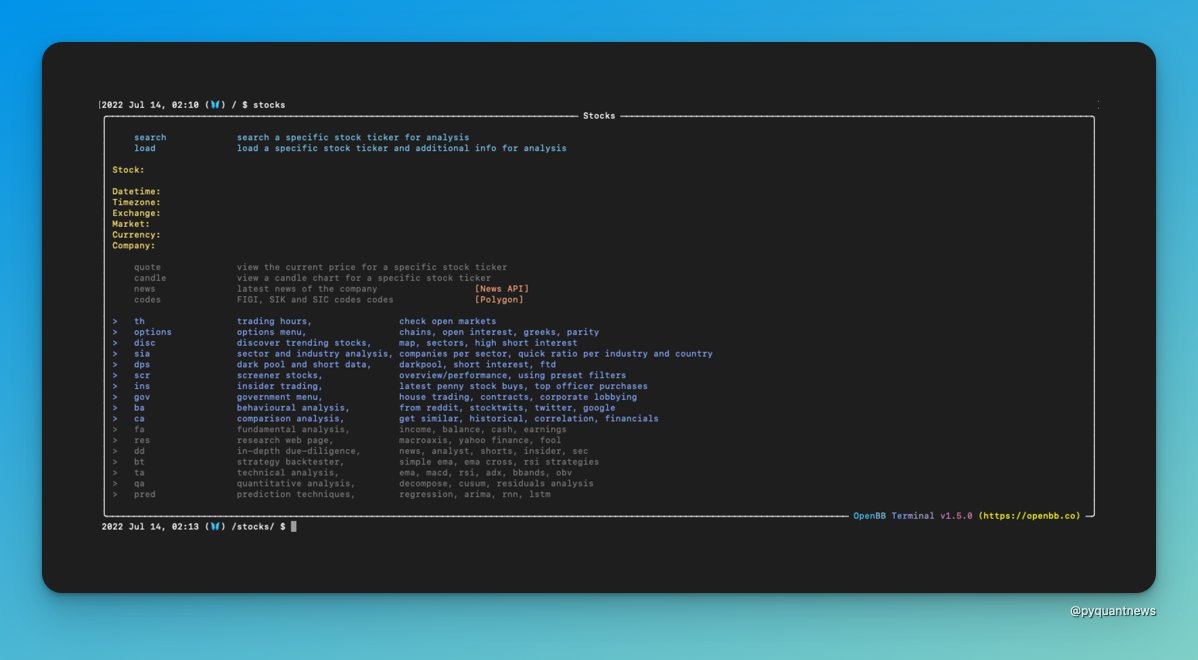Click the typed 'stocks' command in top prompt
The height and width of the screenshot is (660, 1198).
pos(269,105)
